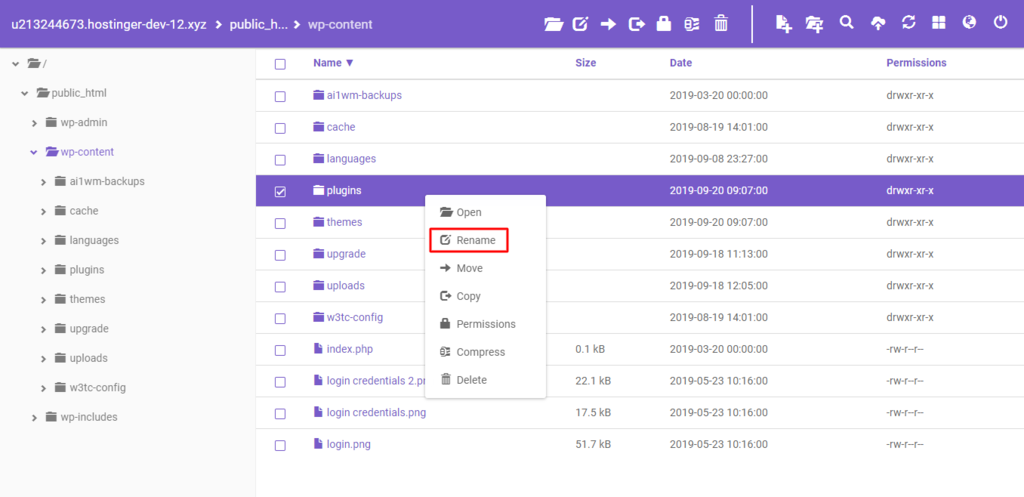The image size is (1024, 497).
Task: Collapse the wp-content tree node
Action: tap(33, 152)
